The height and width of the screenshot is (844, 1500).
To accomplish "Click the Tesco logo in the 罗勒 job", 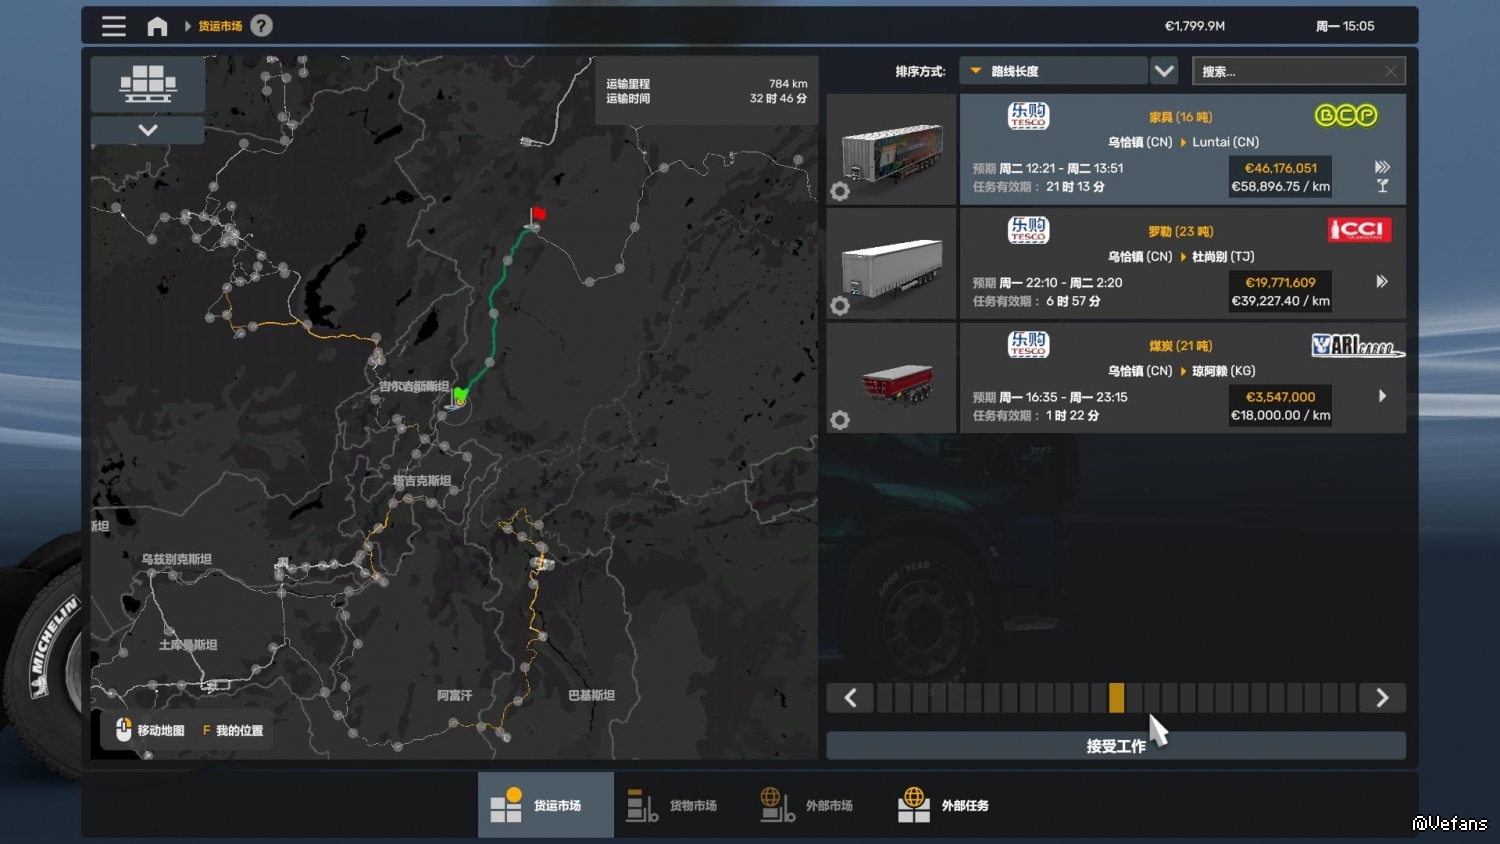I will point(1028,231).
